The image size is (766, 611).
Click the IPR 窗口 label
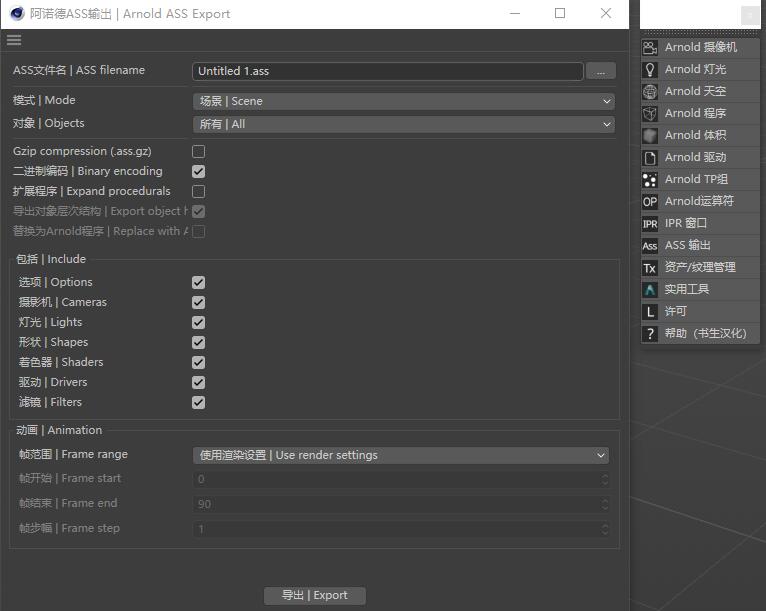(685, 224)
